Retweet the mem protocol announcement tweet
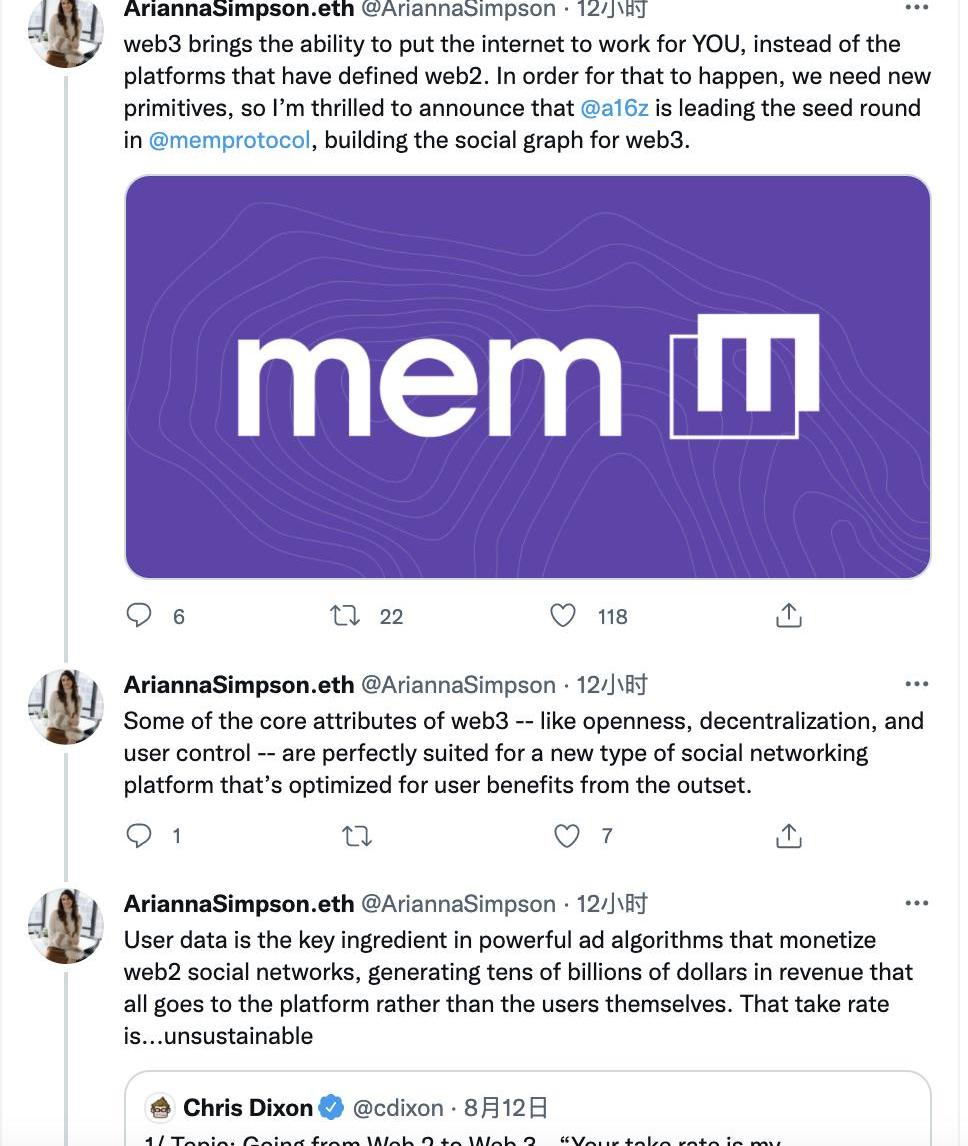This screenshot has height=1146, width=968. (345, 615)
